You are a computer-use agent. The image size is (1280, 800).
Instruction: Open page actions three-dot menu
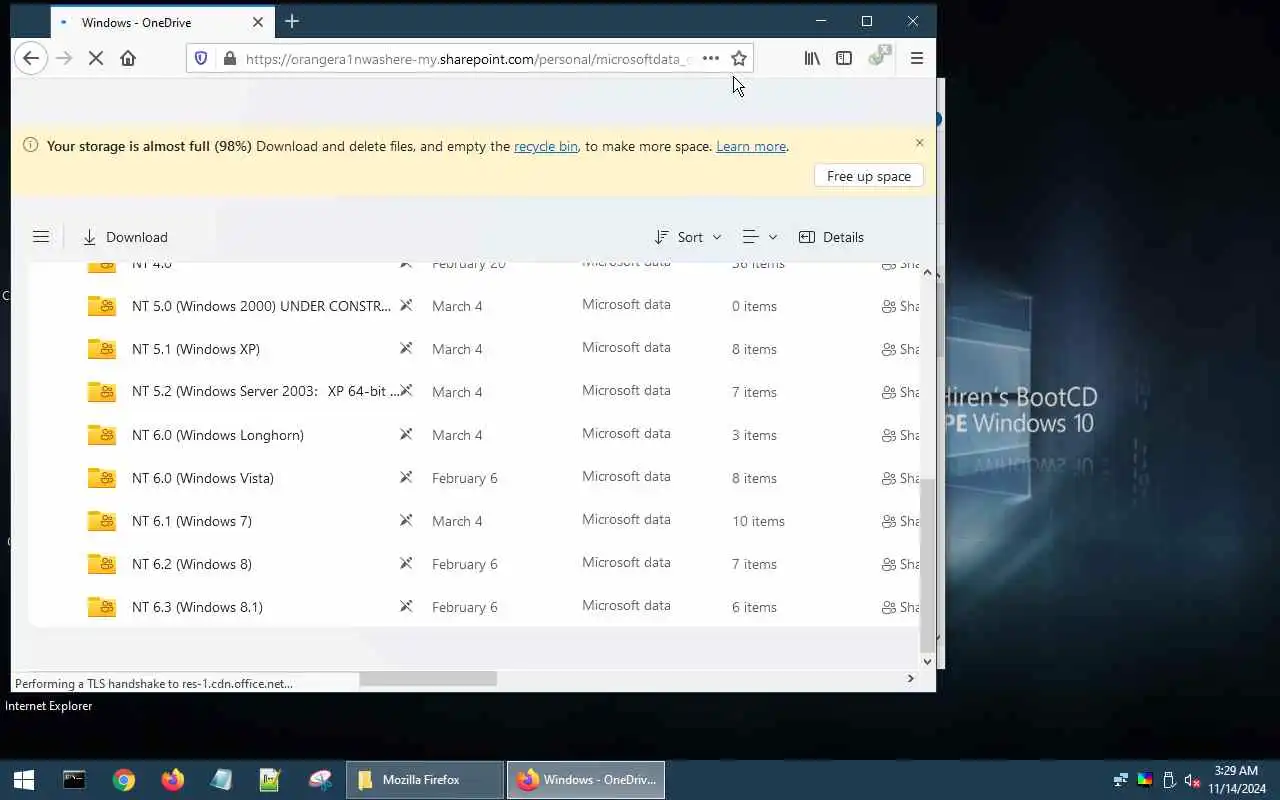point(711,58)
